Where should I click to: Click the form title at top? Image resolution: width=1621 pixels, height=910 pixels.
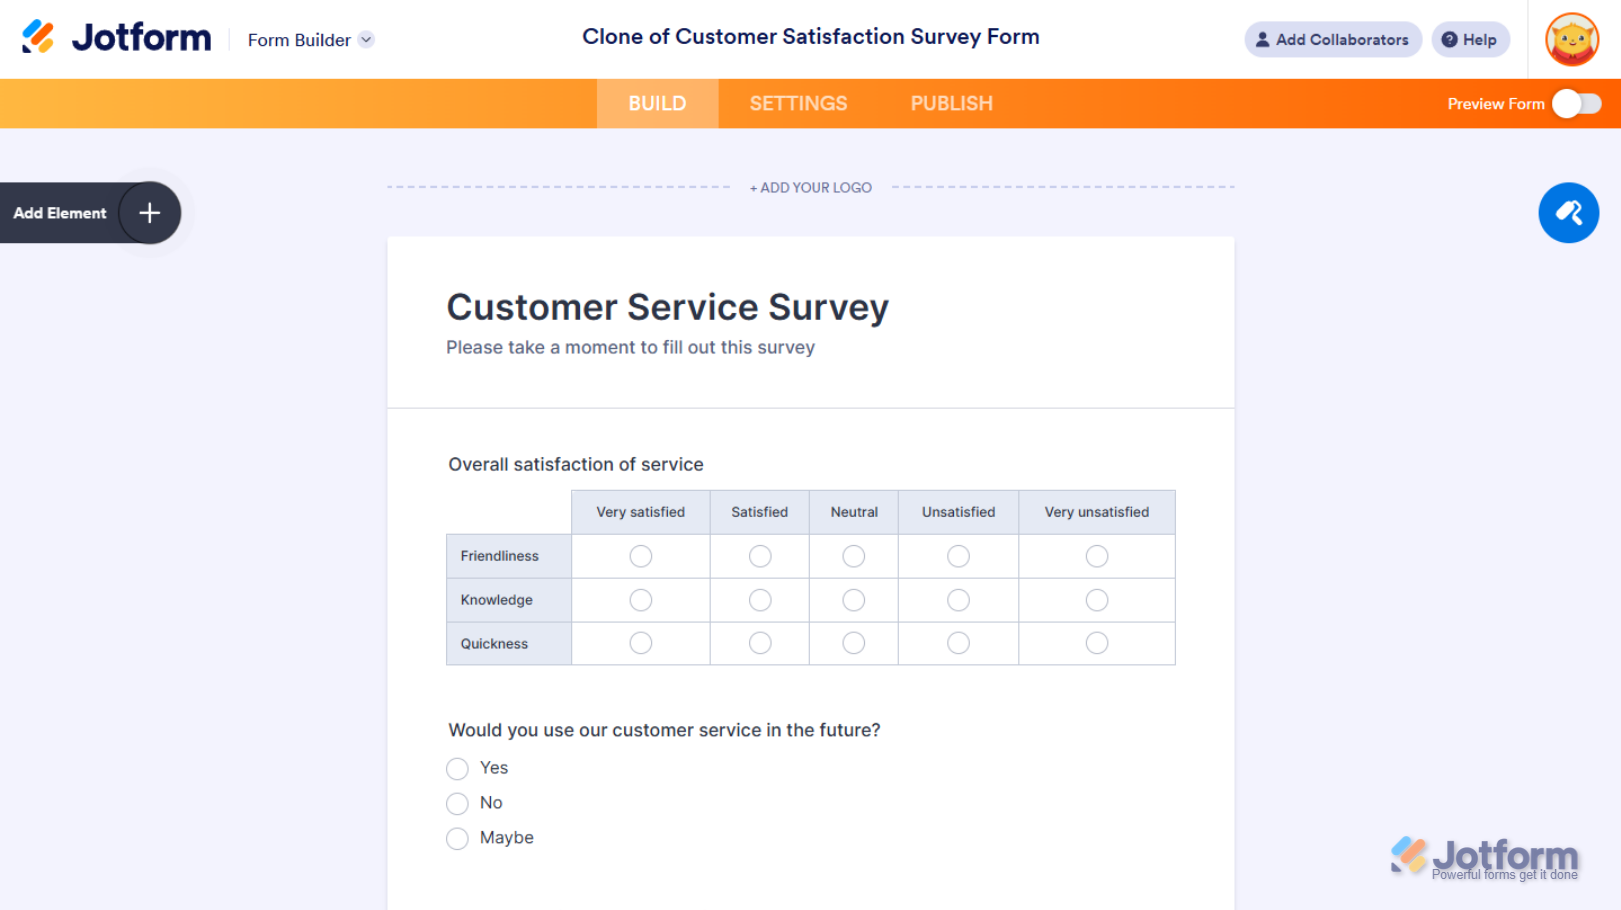[810, 37]
